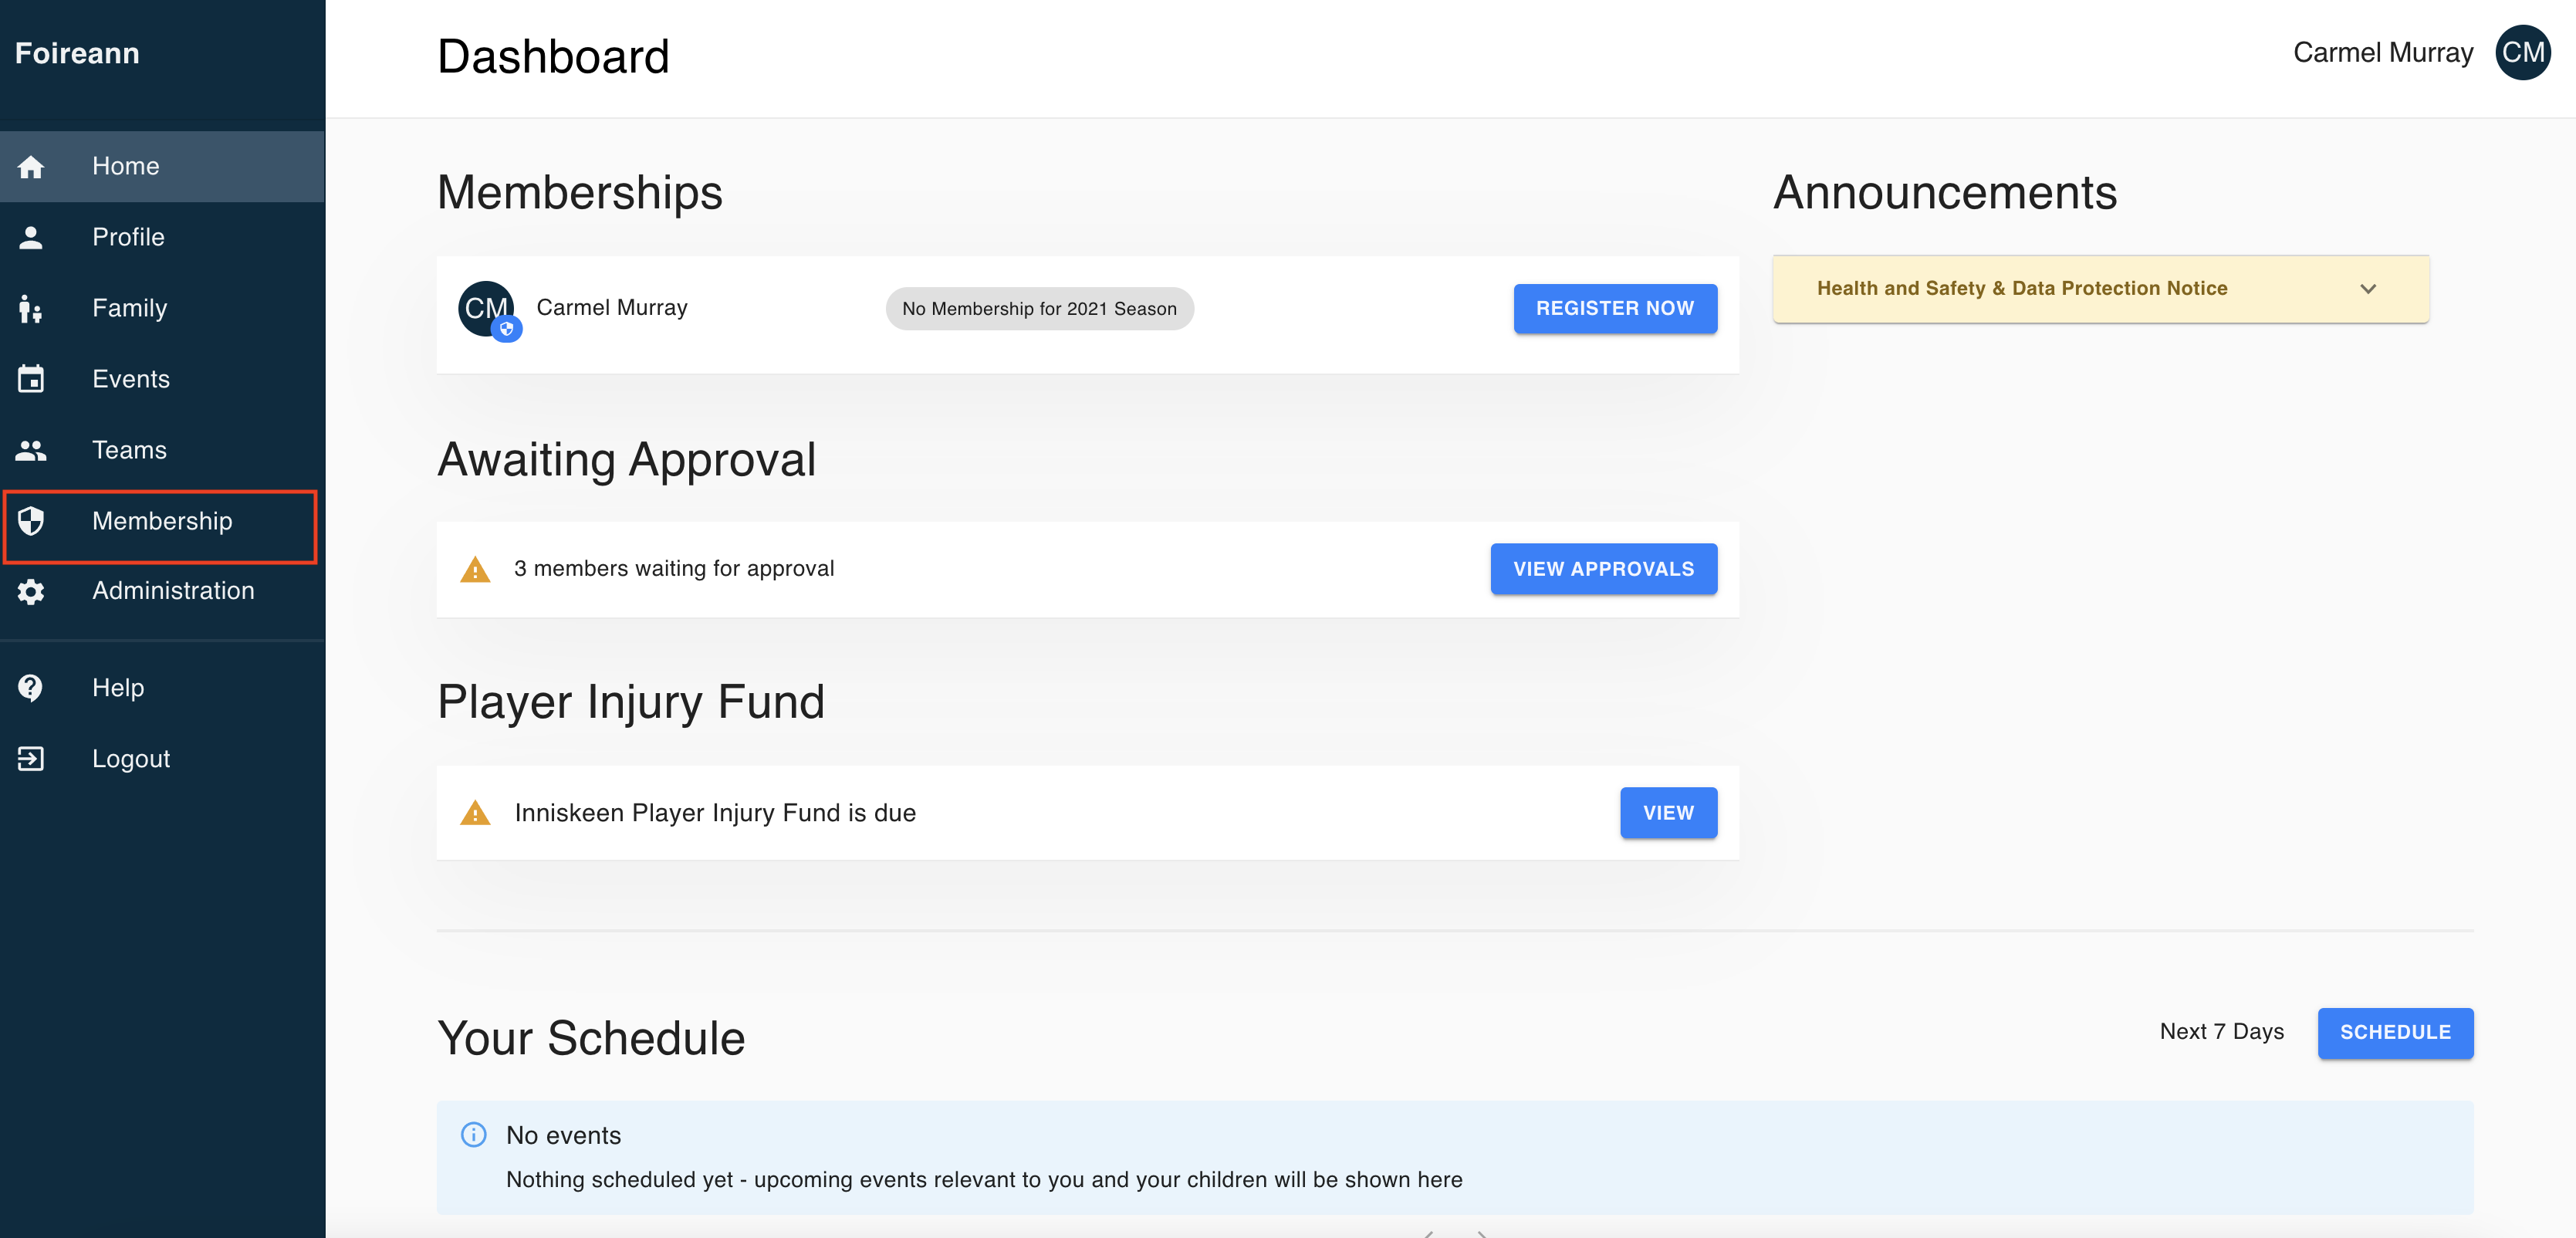Viewport: 2576px width, 1238px height.
Task: Click the 'No events' message heading
Action: coord(563,1135)
